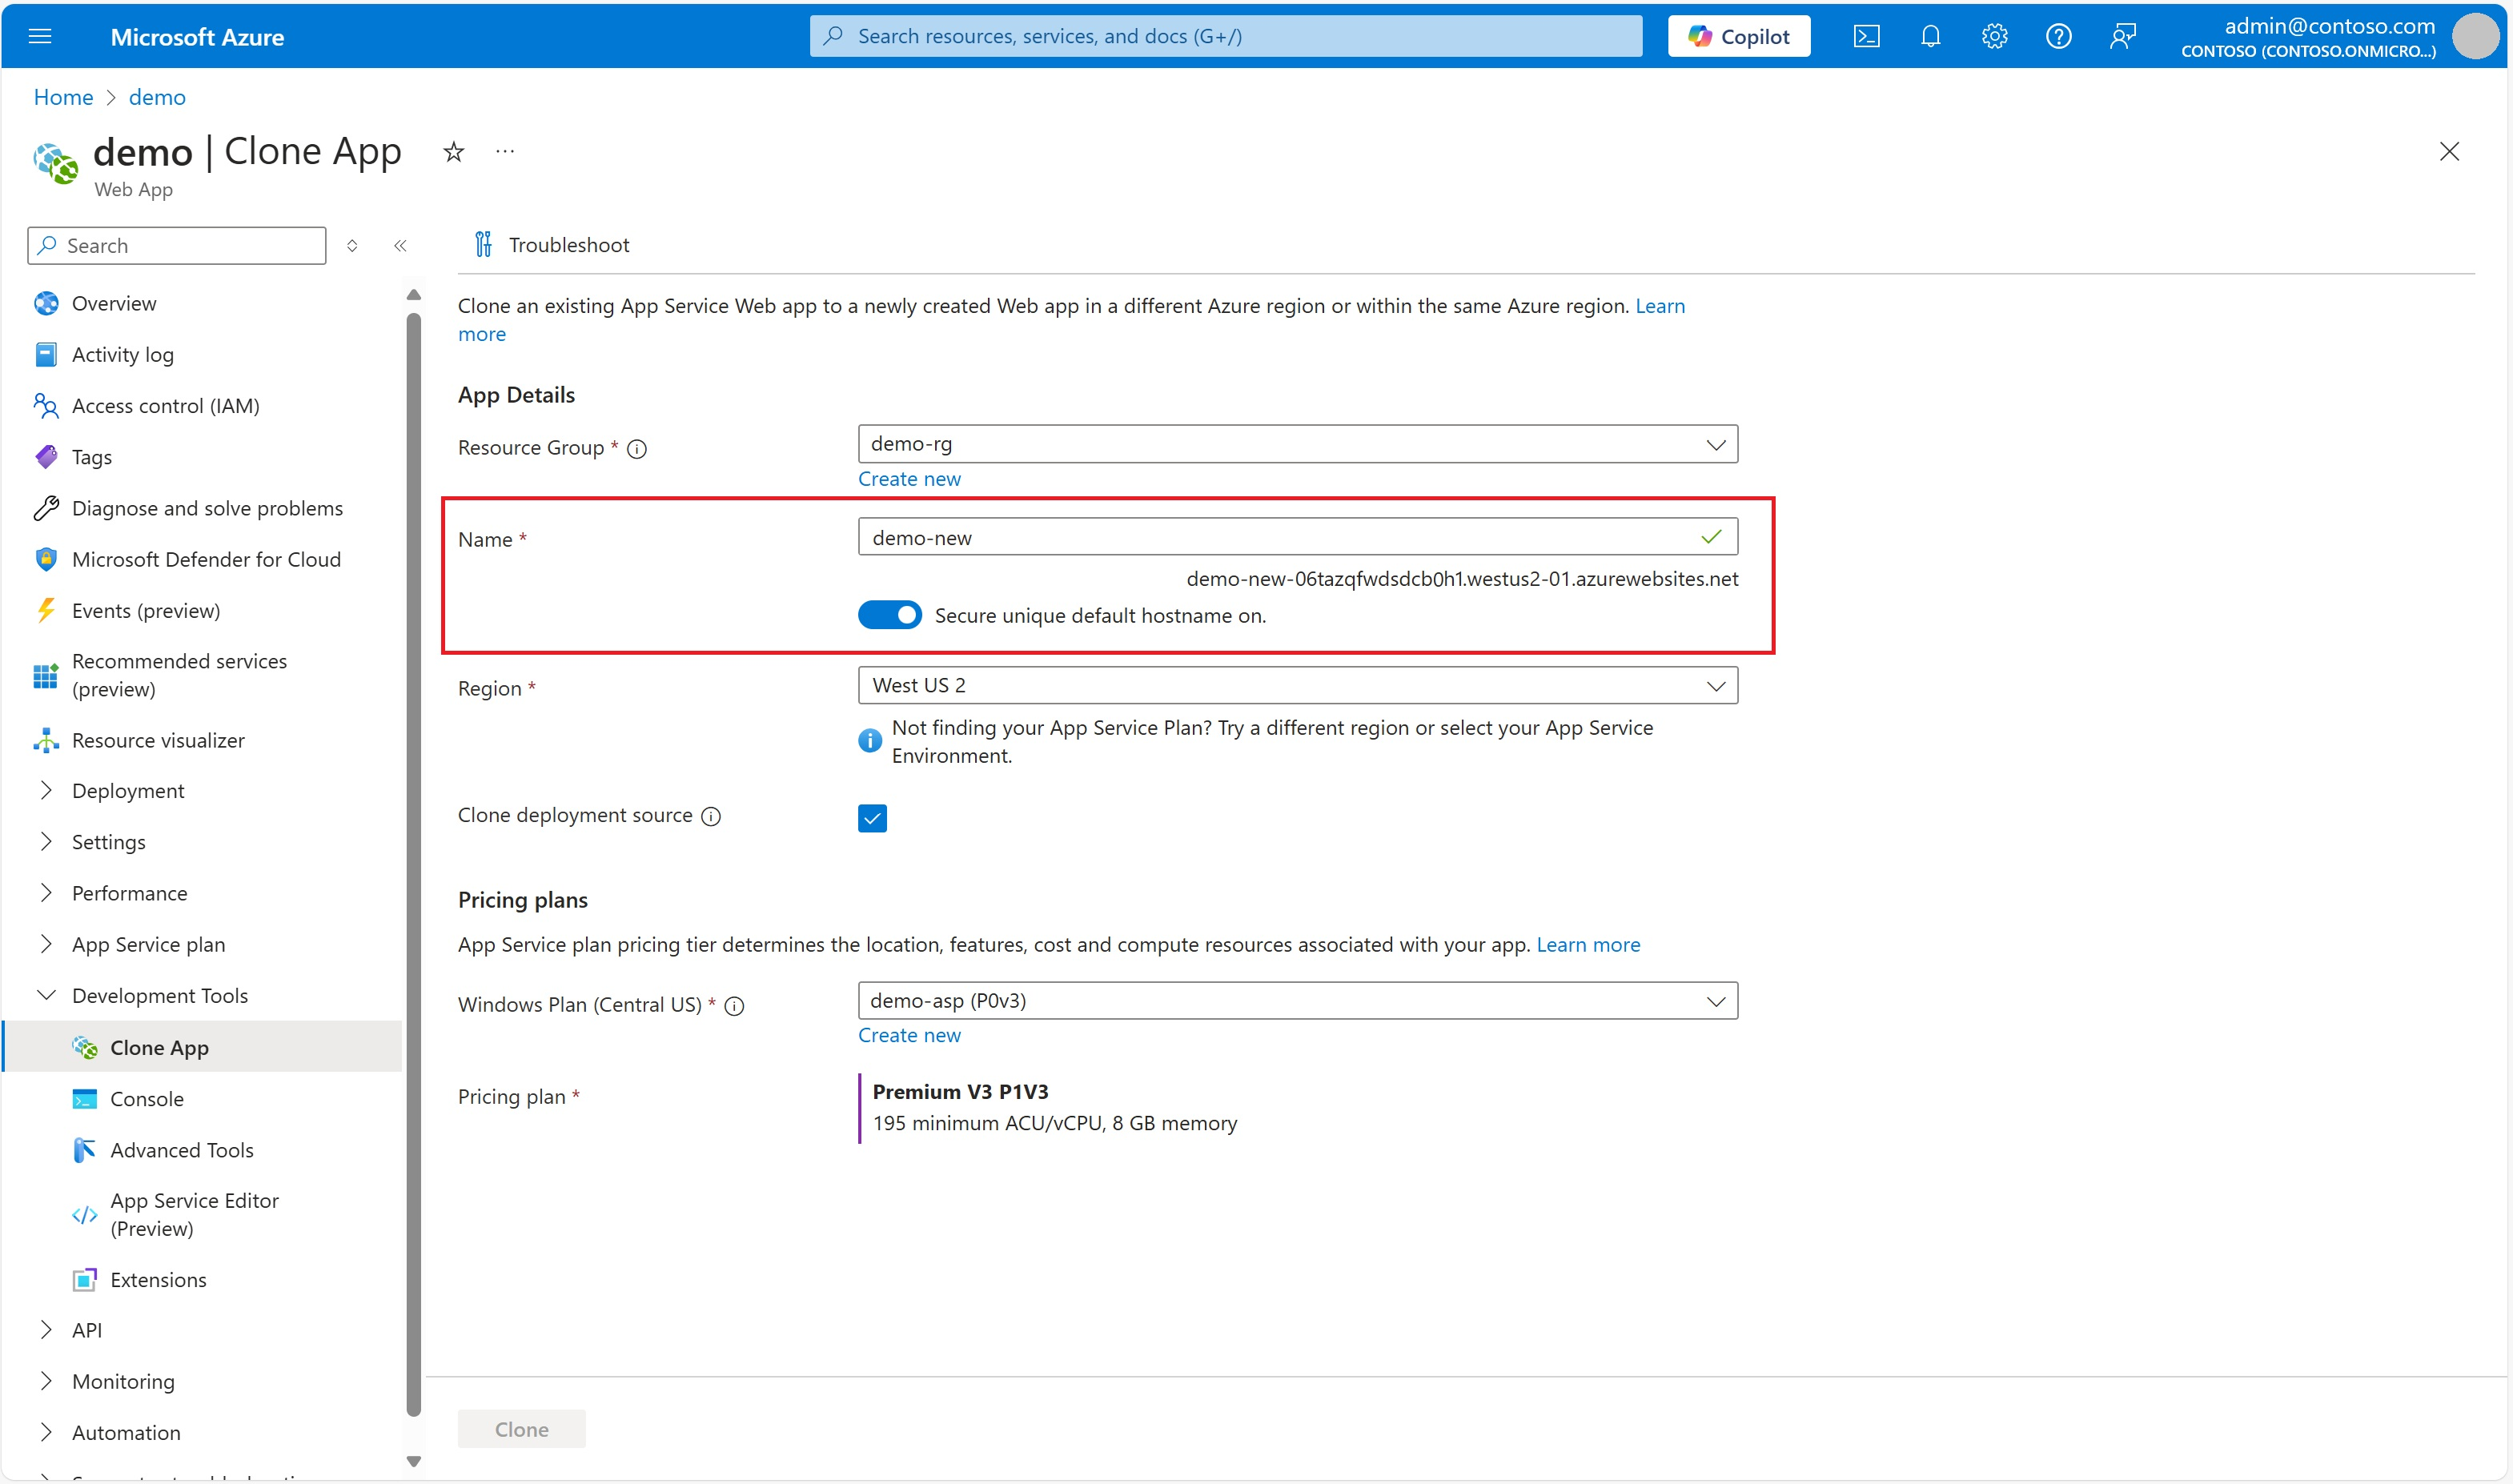Create new resource group via link

tap(909, 478)
